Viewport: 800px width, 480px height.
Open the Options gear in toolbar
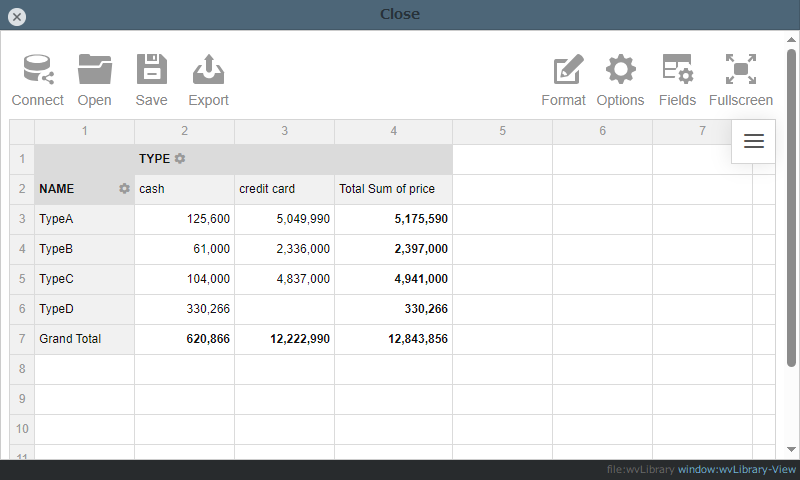click(620, 70)
